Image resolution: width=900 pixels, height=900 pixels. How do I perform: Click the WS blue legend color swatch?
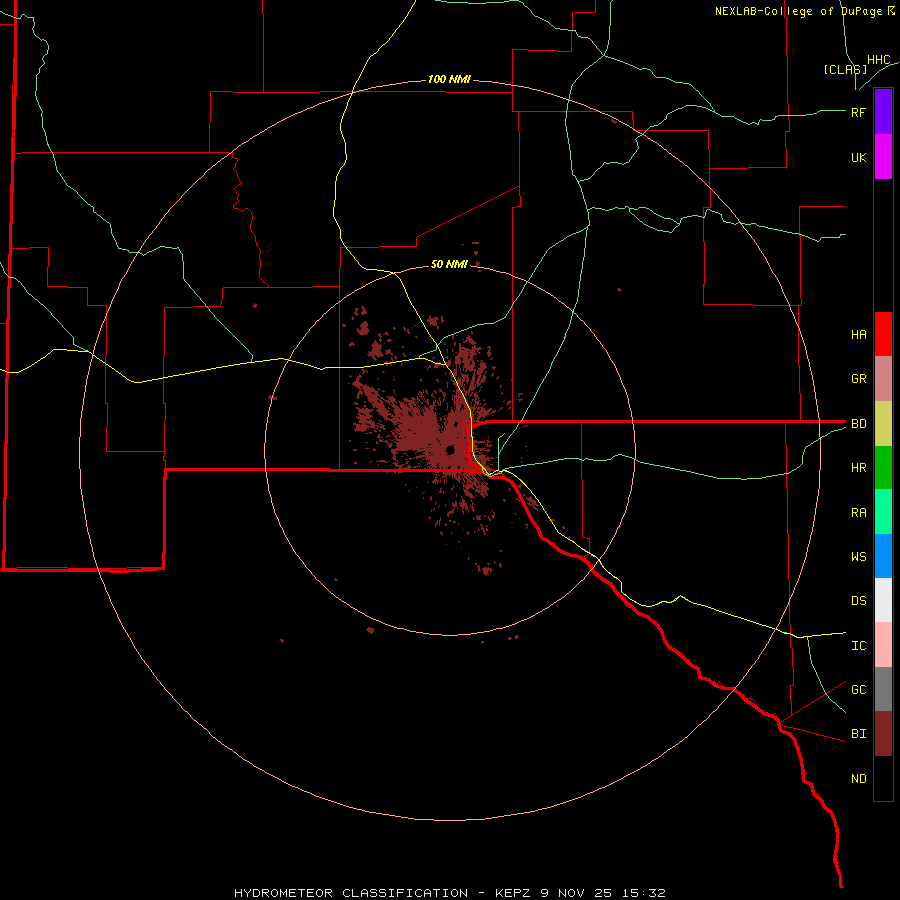click(x=883, y=556)
